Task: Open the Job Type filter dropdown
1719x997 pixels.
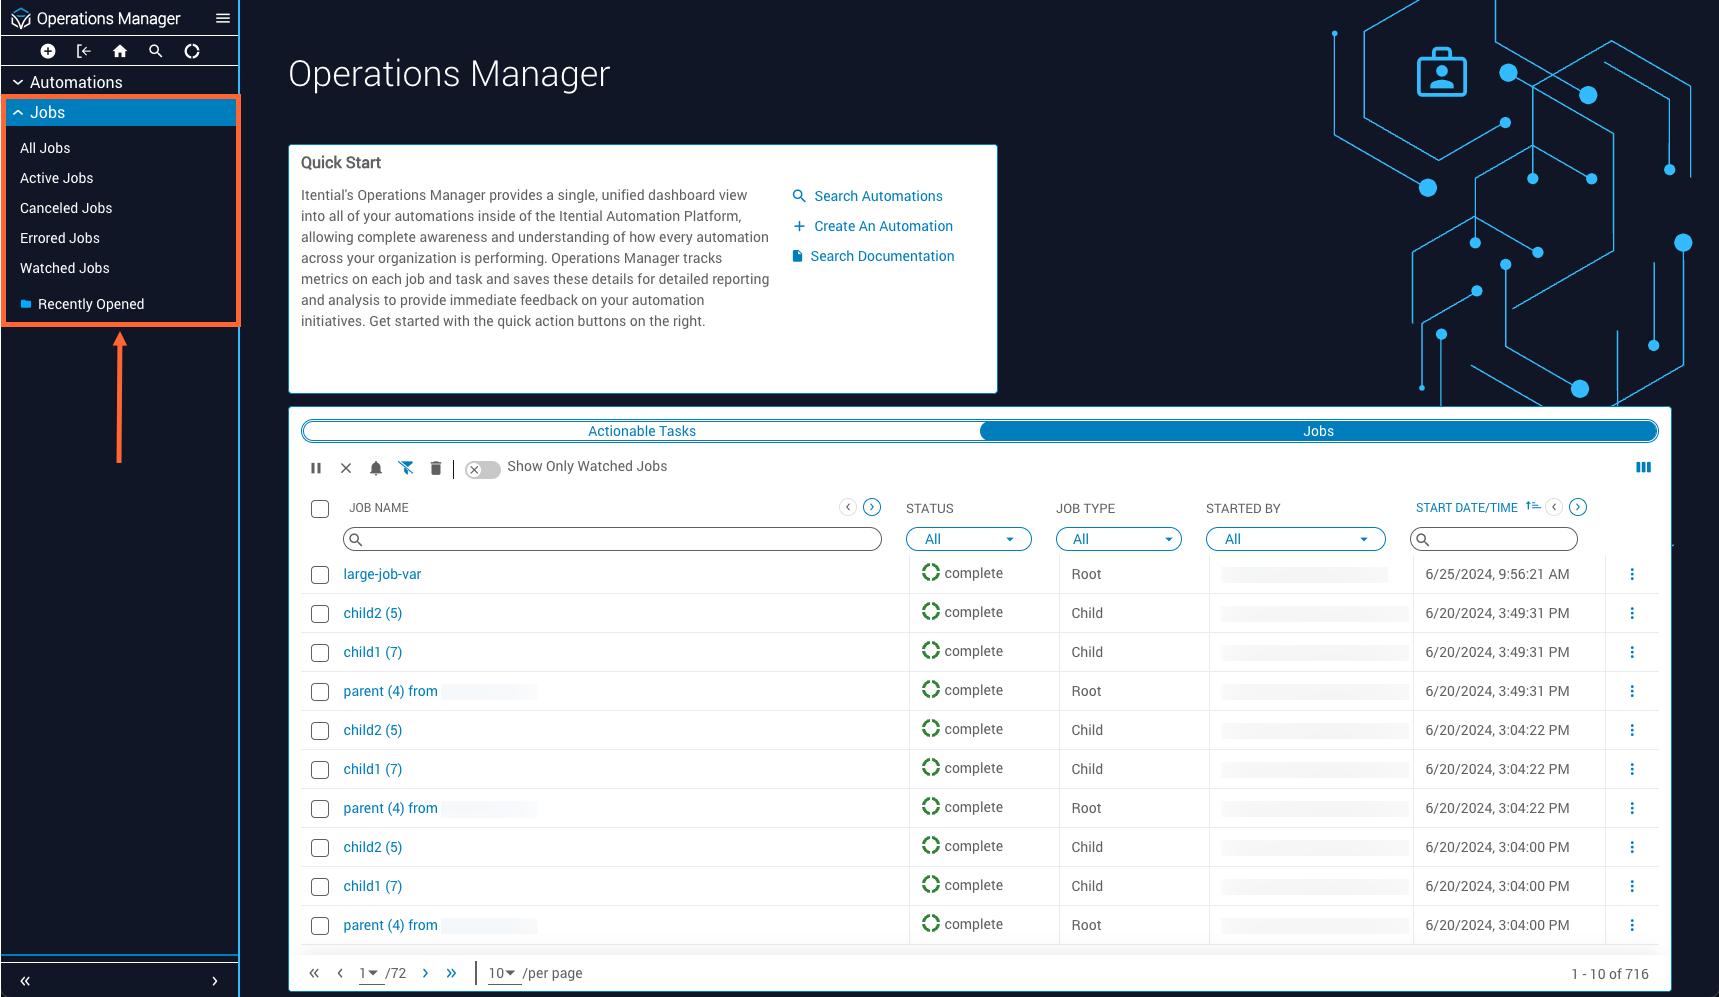Action: click(1118, 539)
